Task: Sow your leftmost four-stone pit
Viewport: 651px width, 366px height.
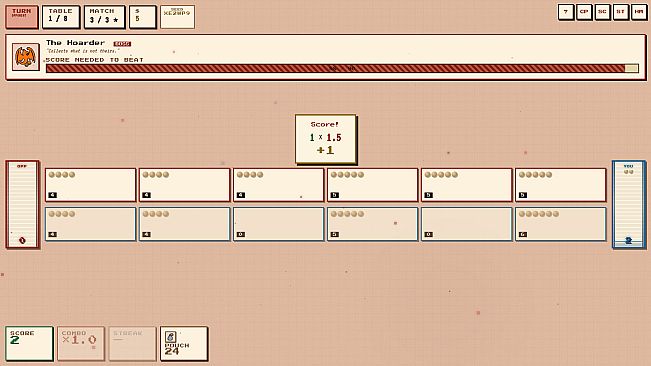Action: [x=91, y=224]
